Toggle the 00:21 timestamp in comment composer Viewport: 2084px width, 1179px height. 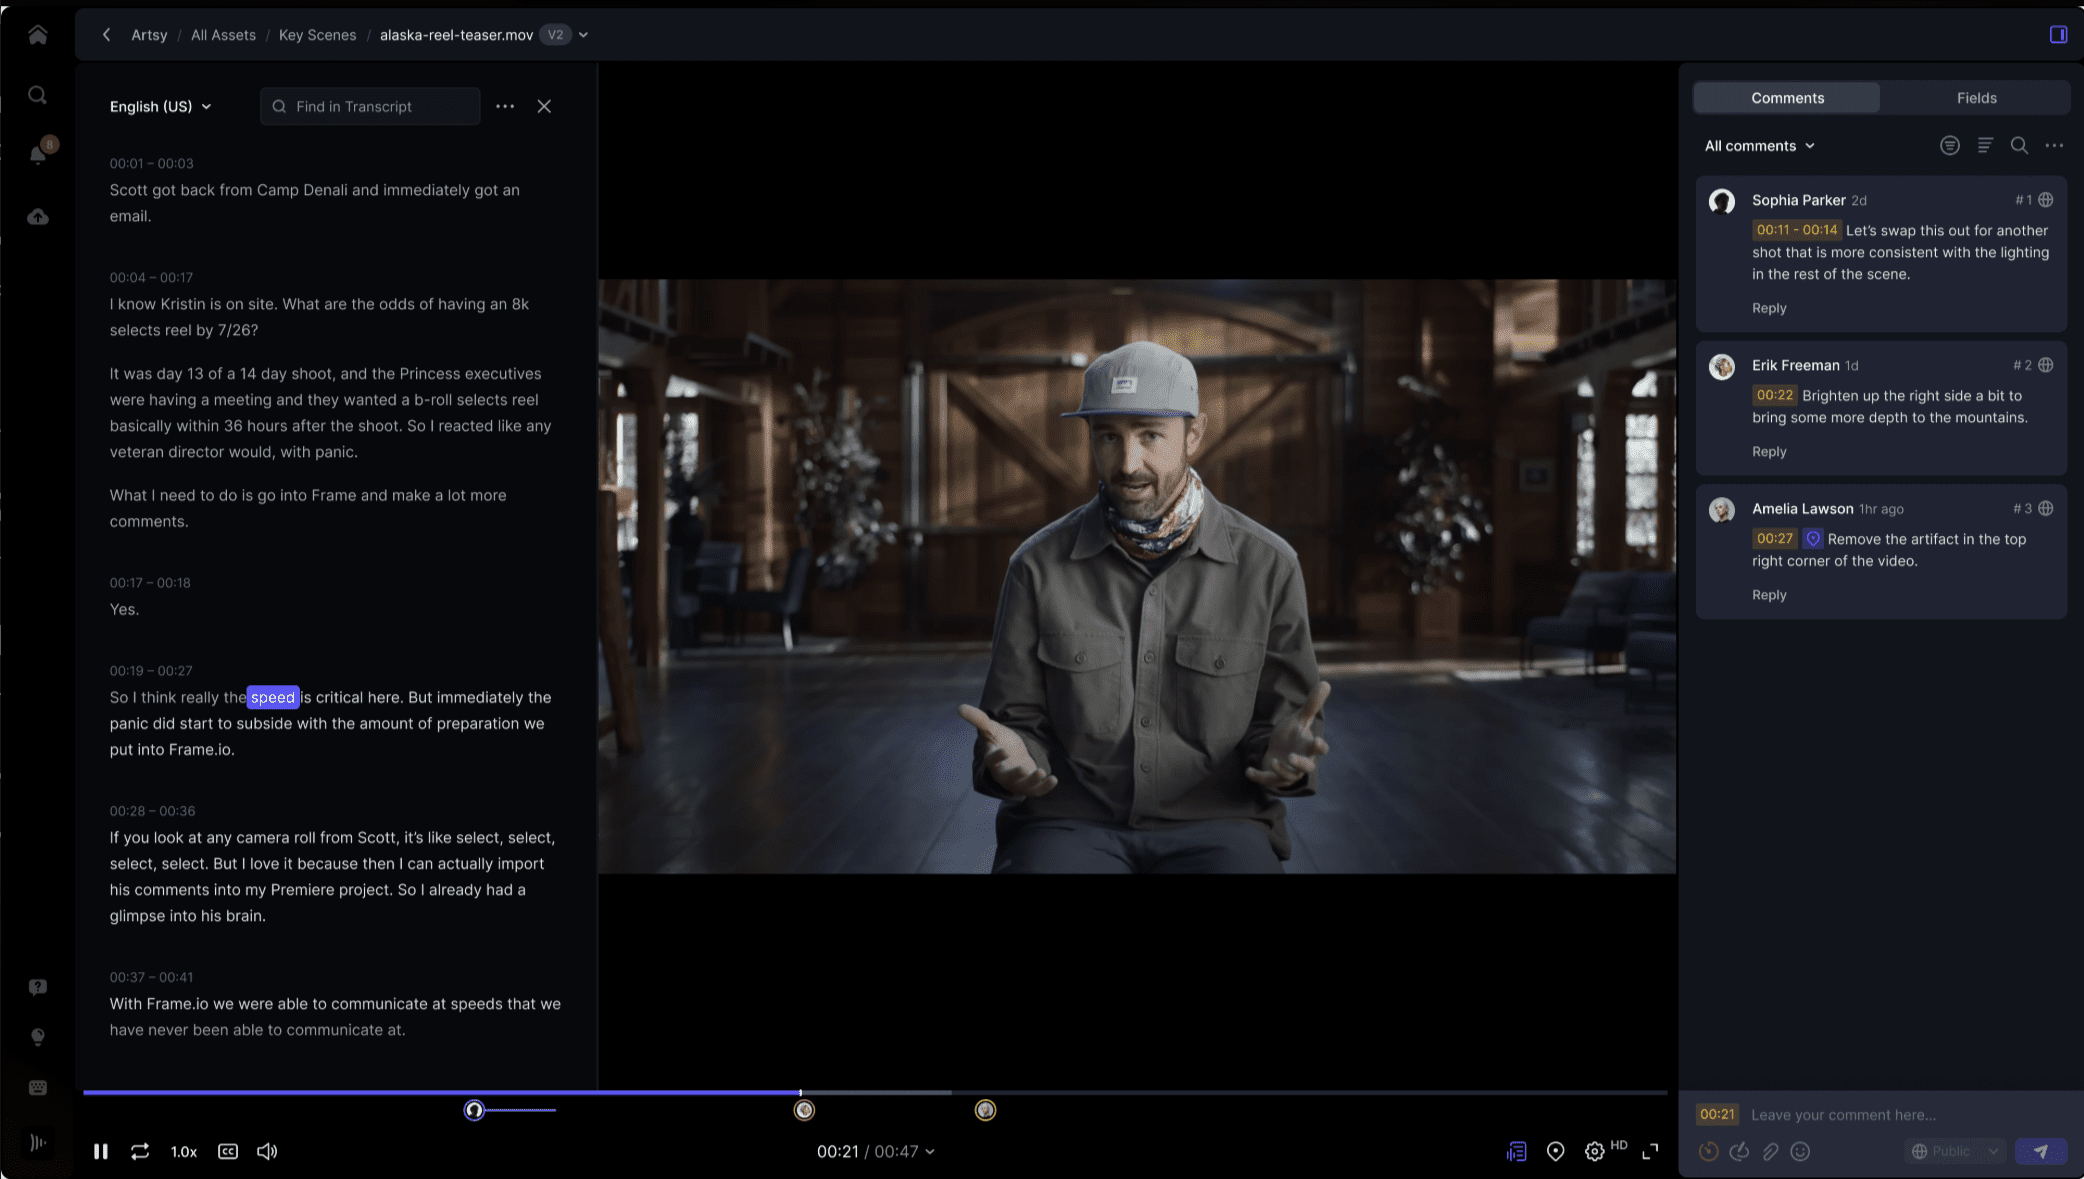[x=1717, y=1114]
